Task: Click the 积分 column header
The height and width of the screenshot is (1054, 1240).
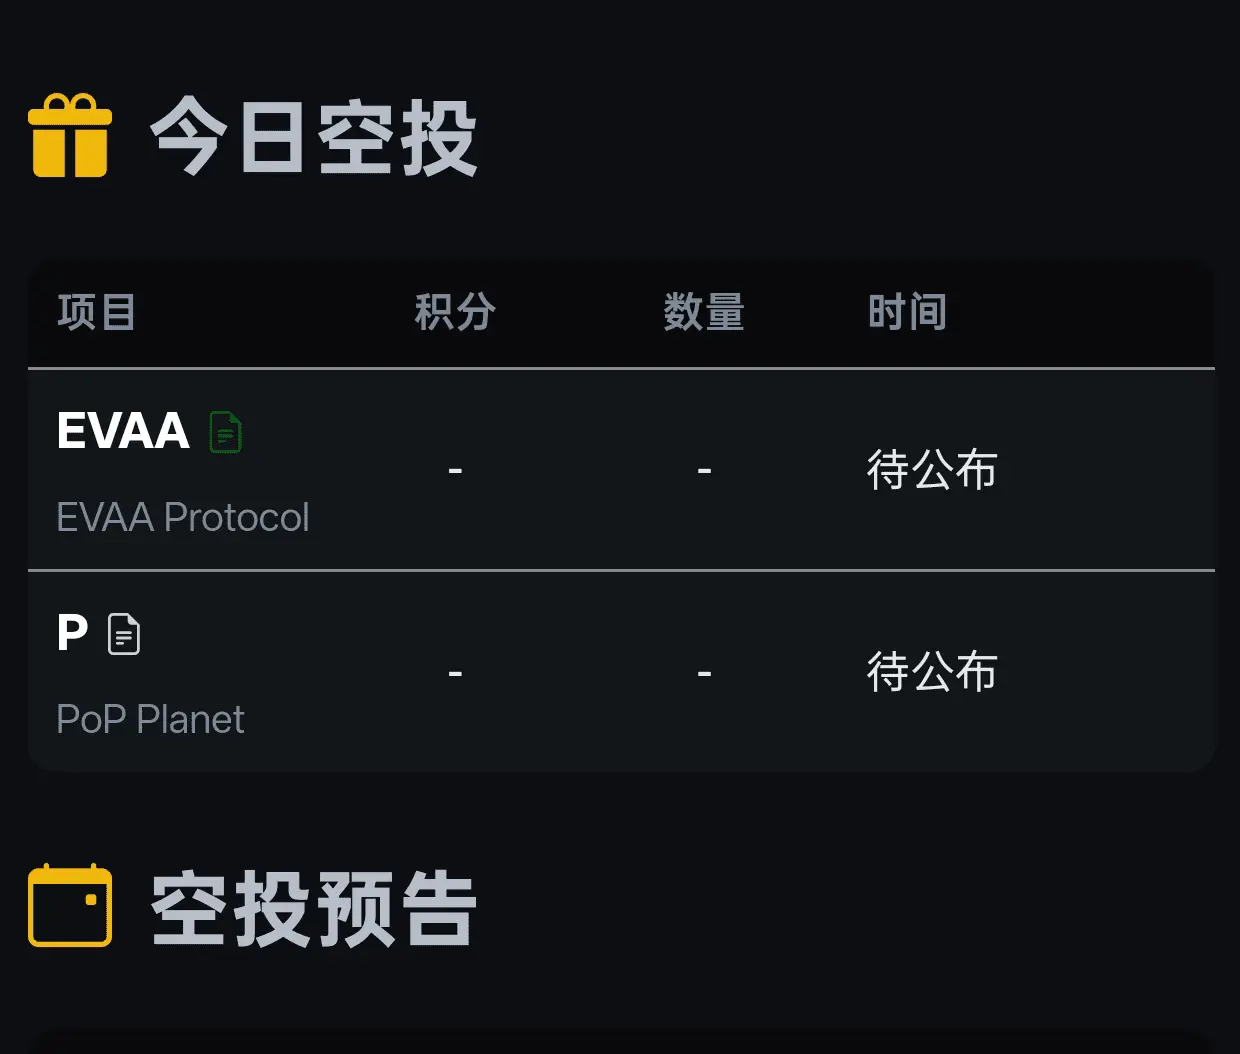Action: coord(455,312)
